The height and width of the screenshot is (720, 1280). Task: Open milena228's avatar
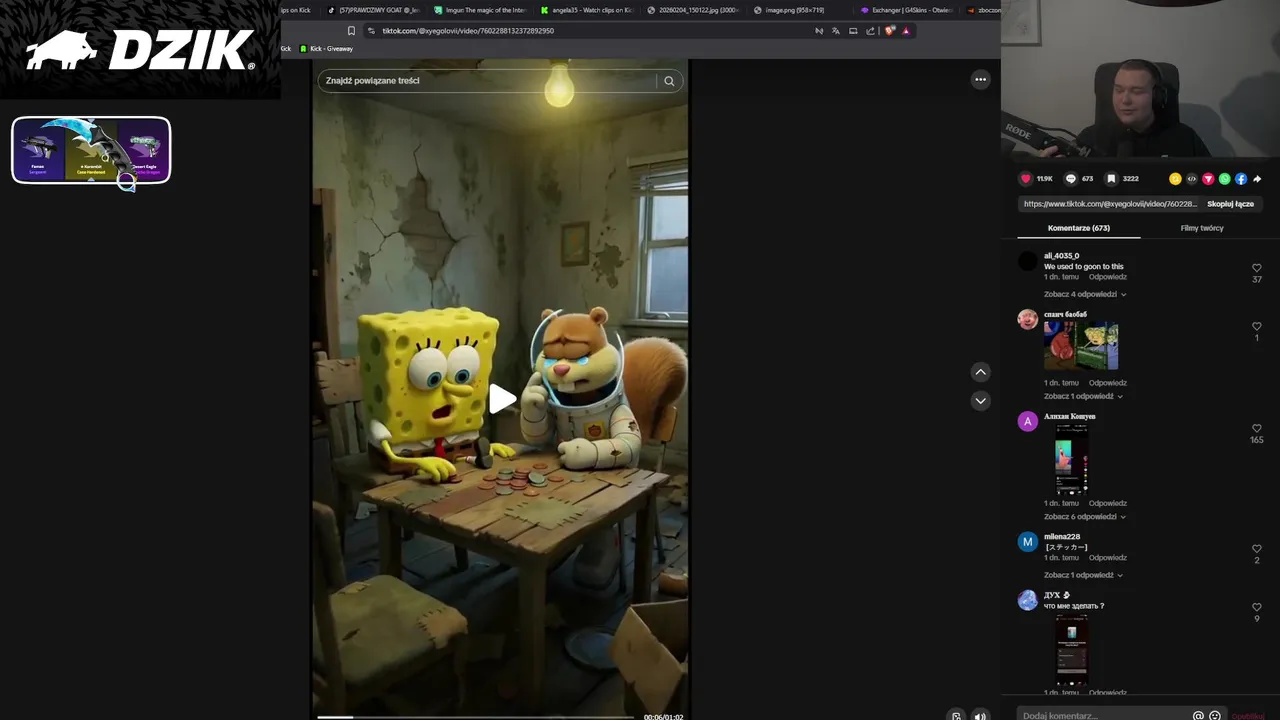(1027, 542)
